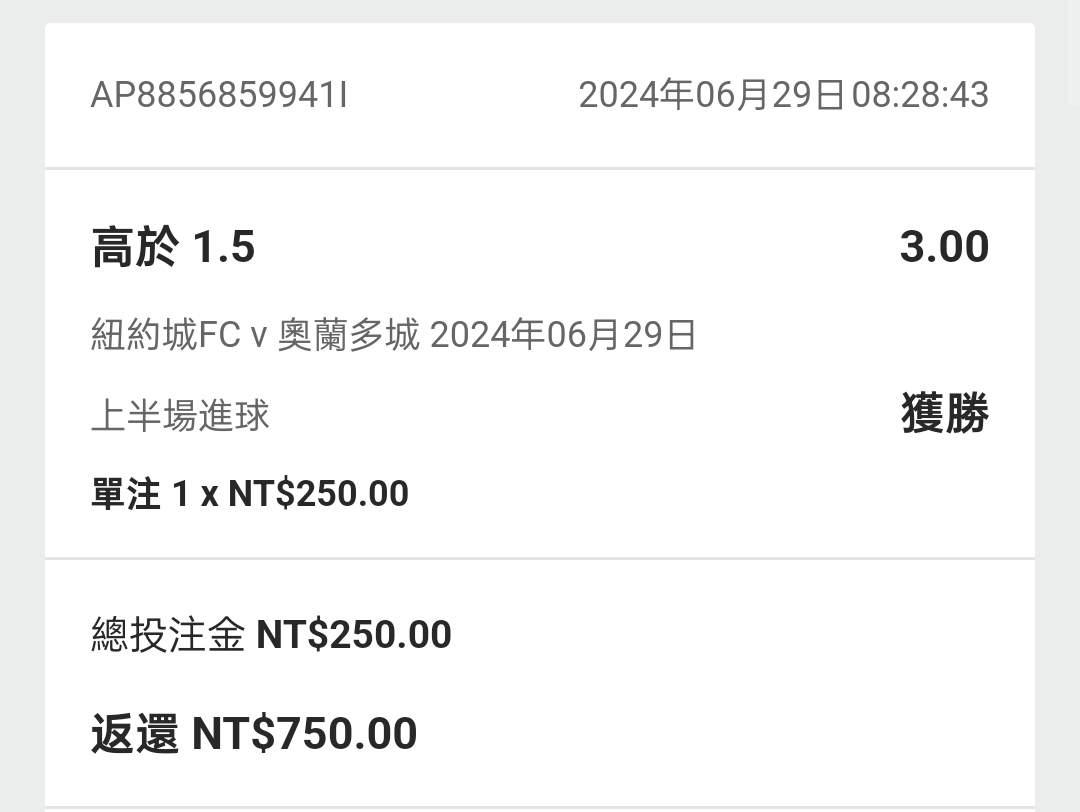Click the 單注 bet type label
This screenshot has width=1080, height=812.
coord(126,494)
